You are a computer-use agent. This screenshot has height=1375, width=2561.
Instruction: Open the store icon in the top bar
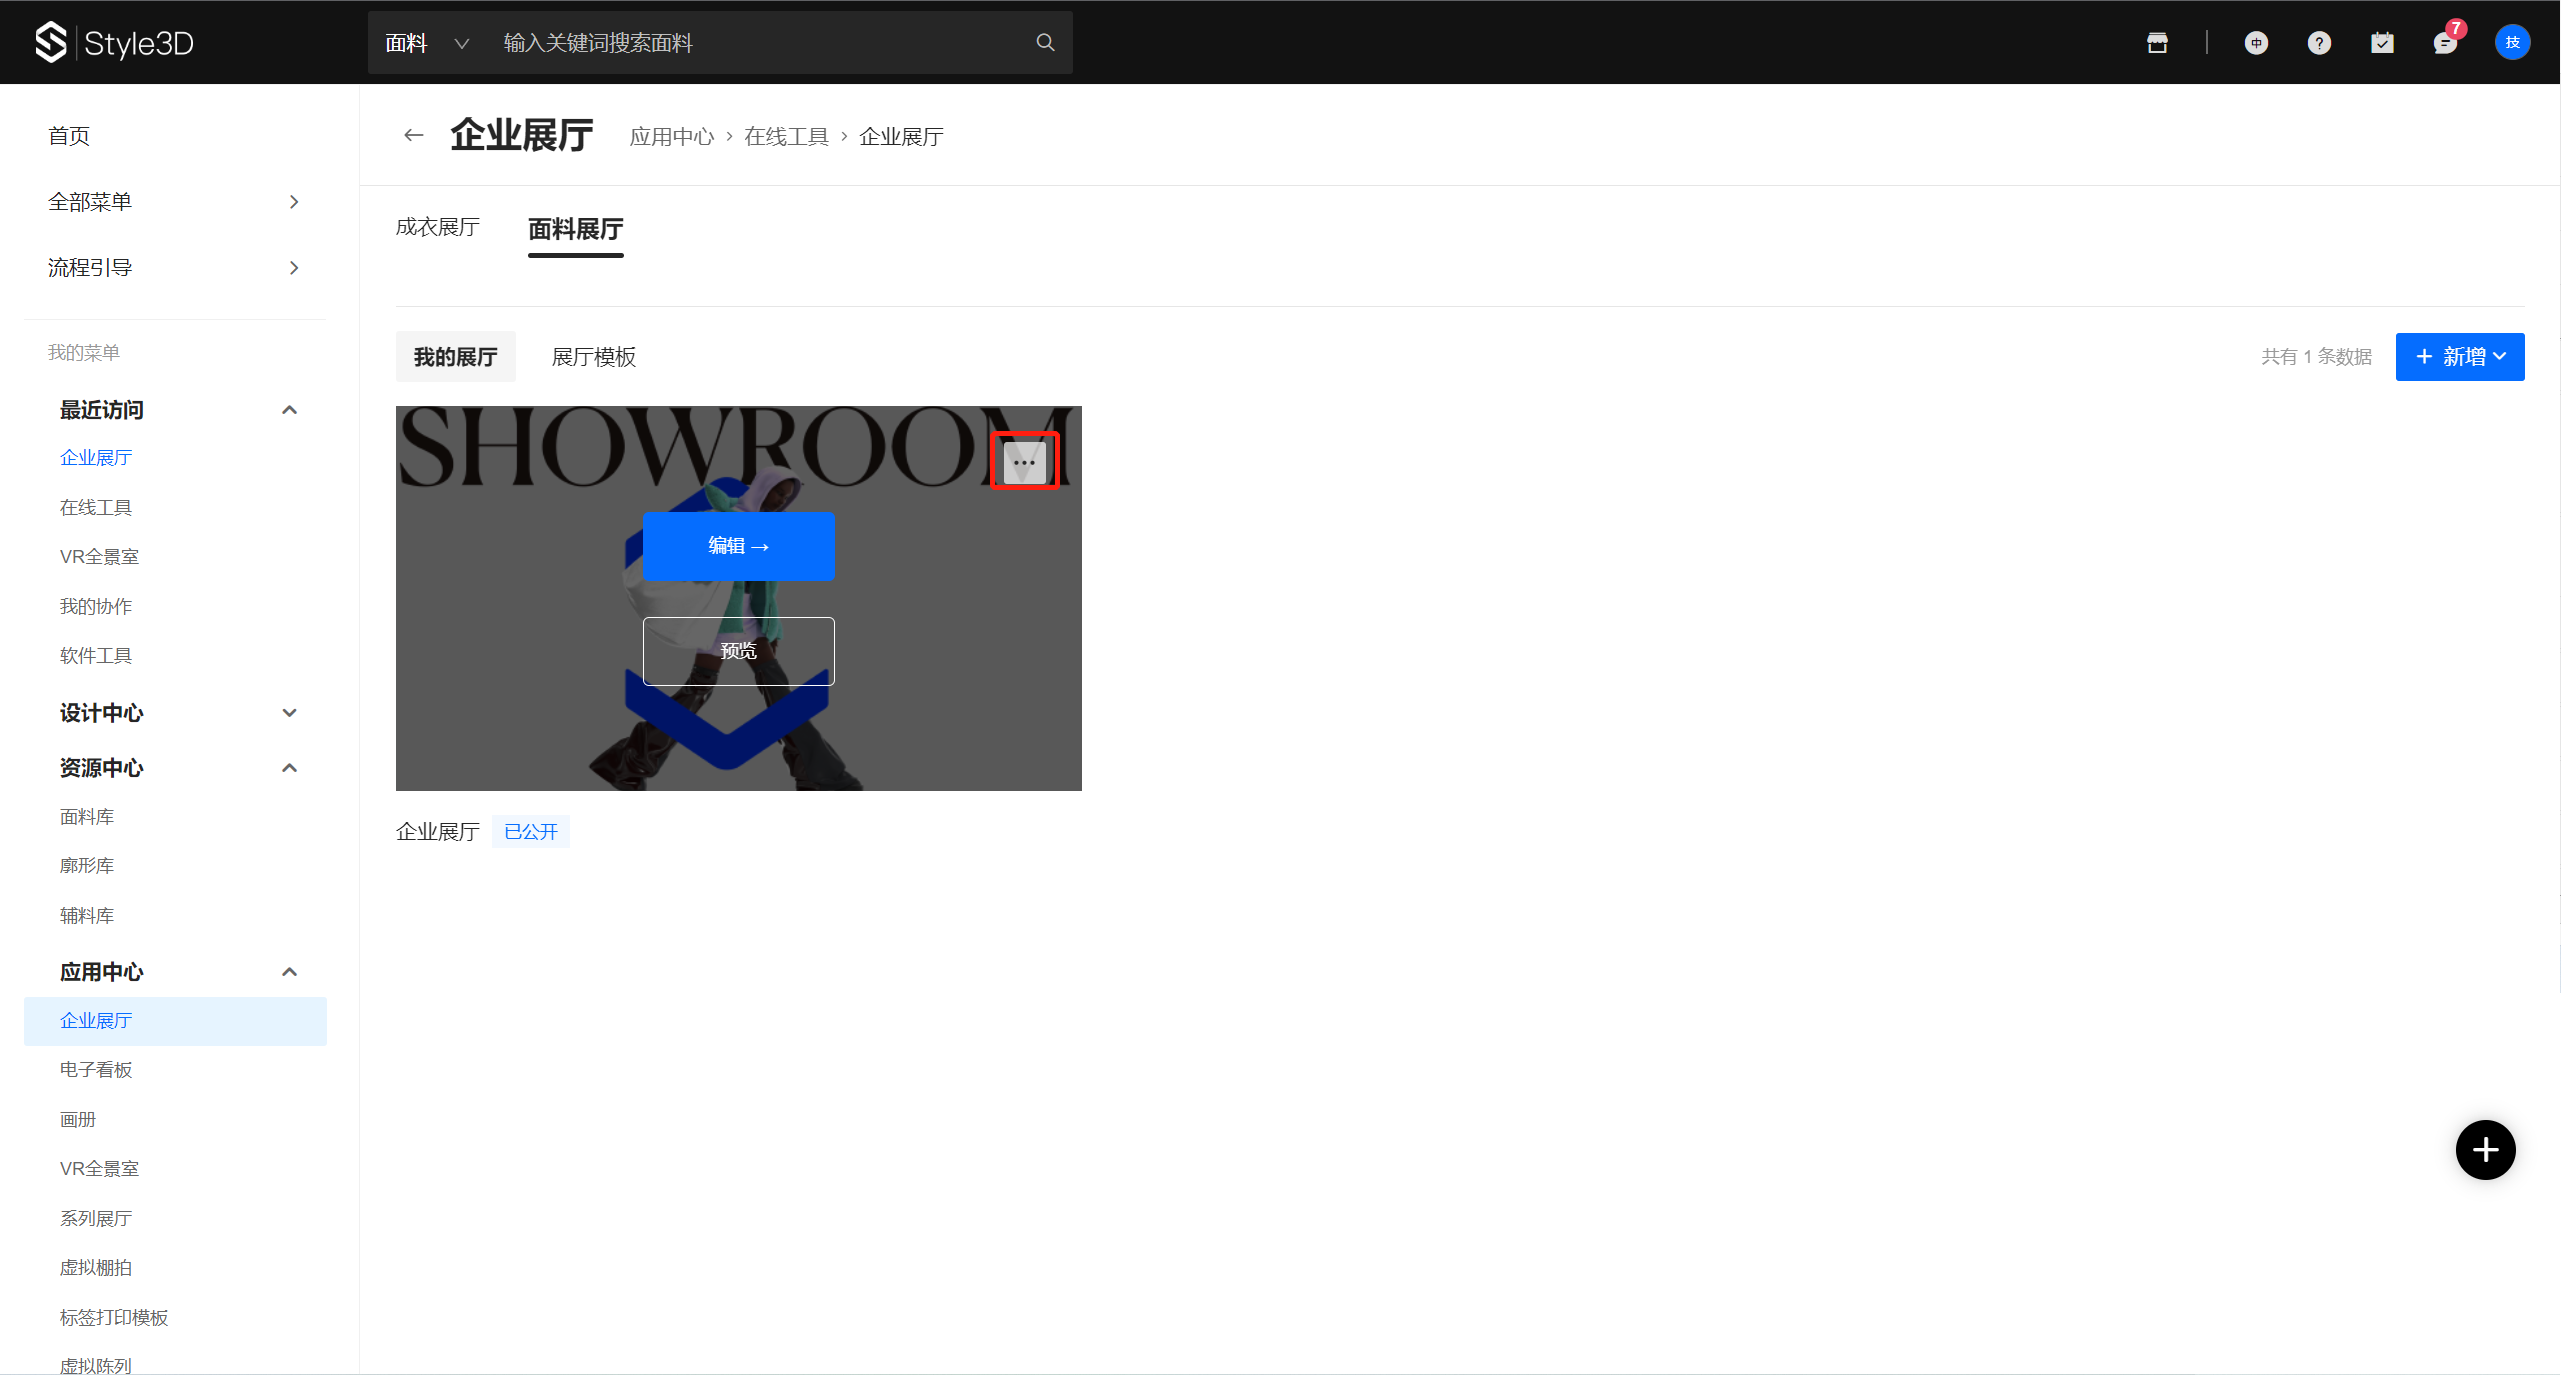(x=2157, y=42)
